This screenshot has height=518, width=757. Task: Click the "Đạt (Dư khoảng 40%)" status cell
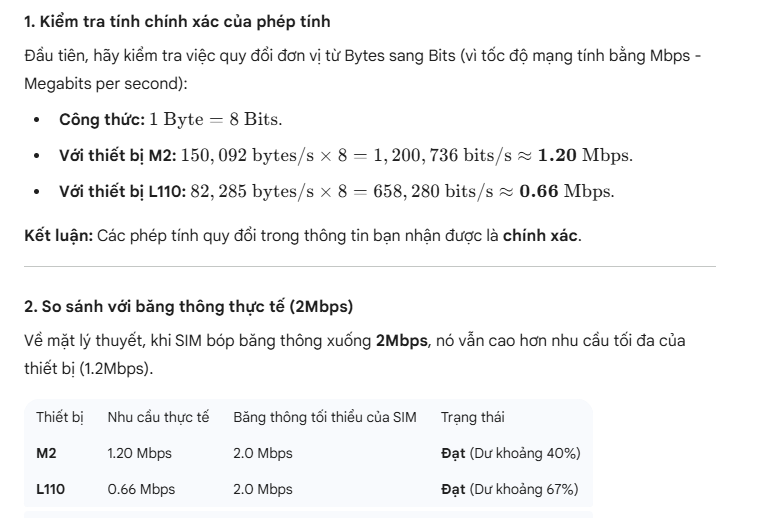tap(510, 453)
